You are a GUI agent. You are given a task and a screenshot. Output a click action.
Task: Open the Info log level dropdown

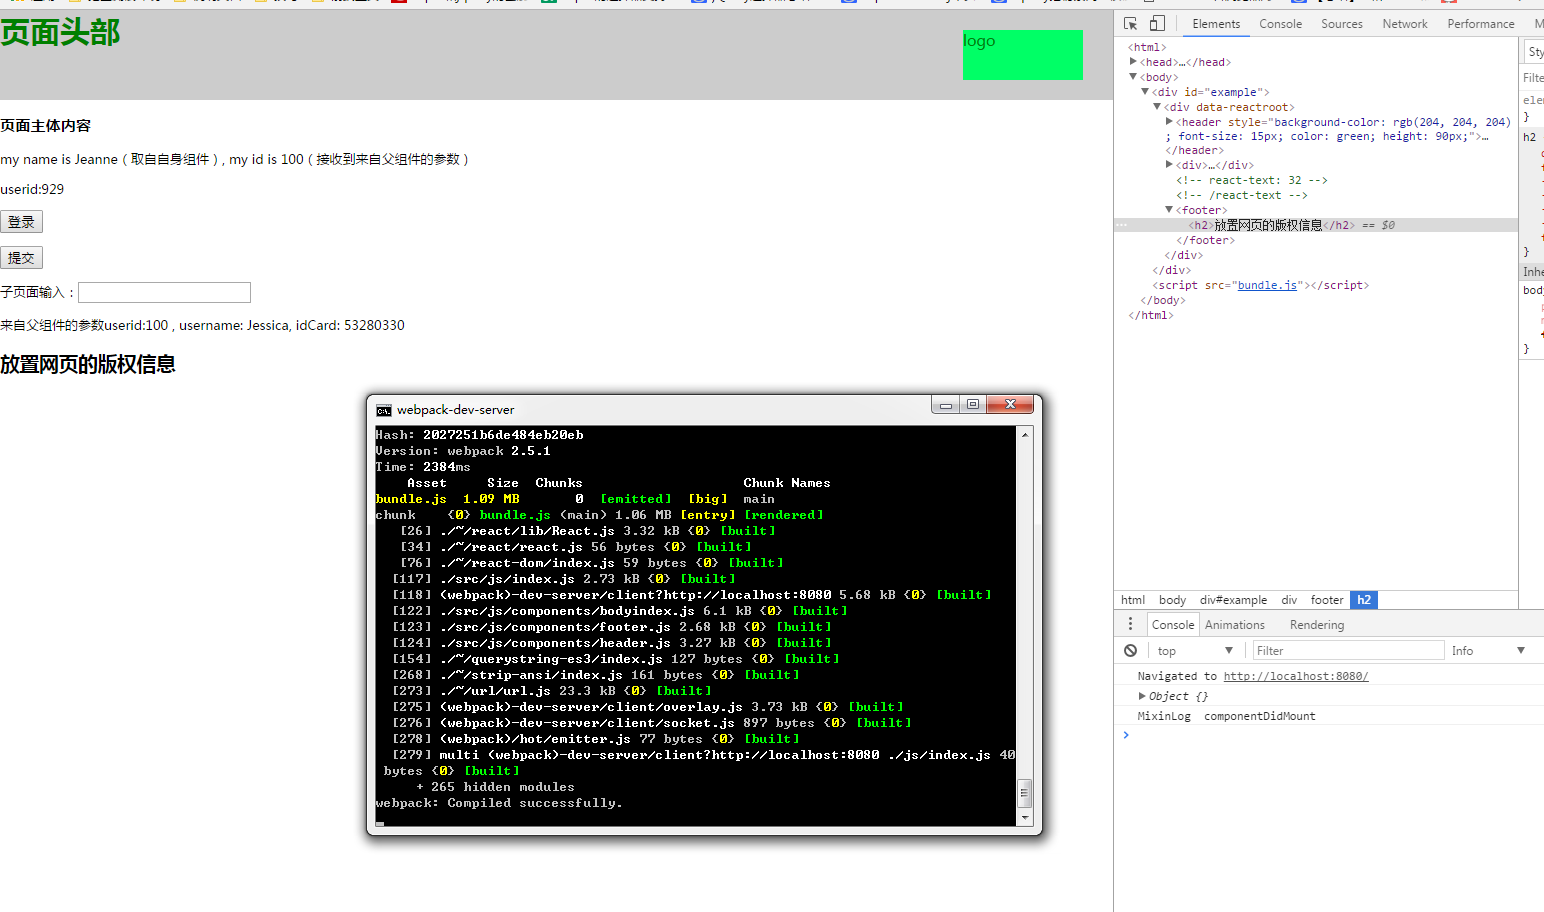[x=1489, y=651]
